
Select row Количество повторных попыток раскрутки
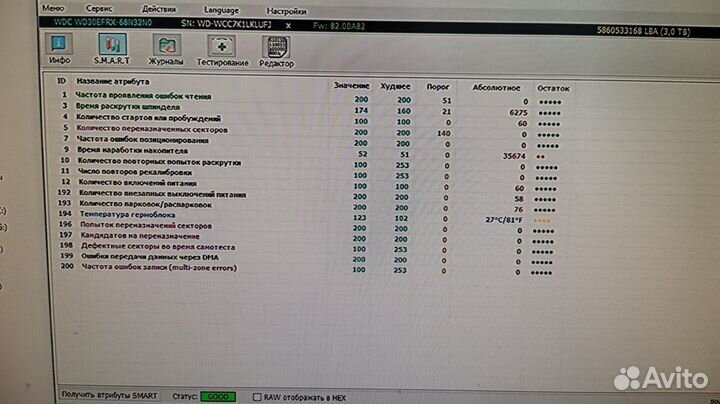click(311, 163)
